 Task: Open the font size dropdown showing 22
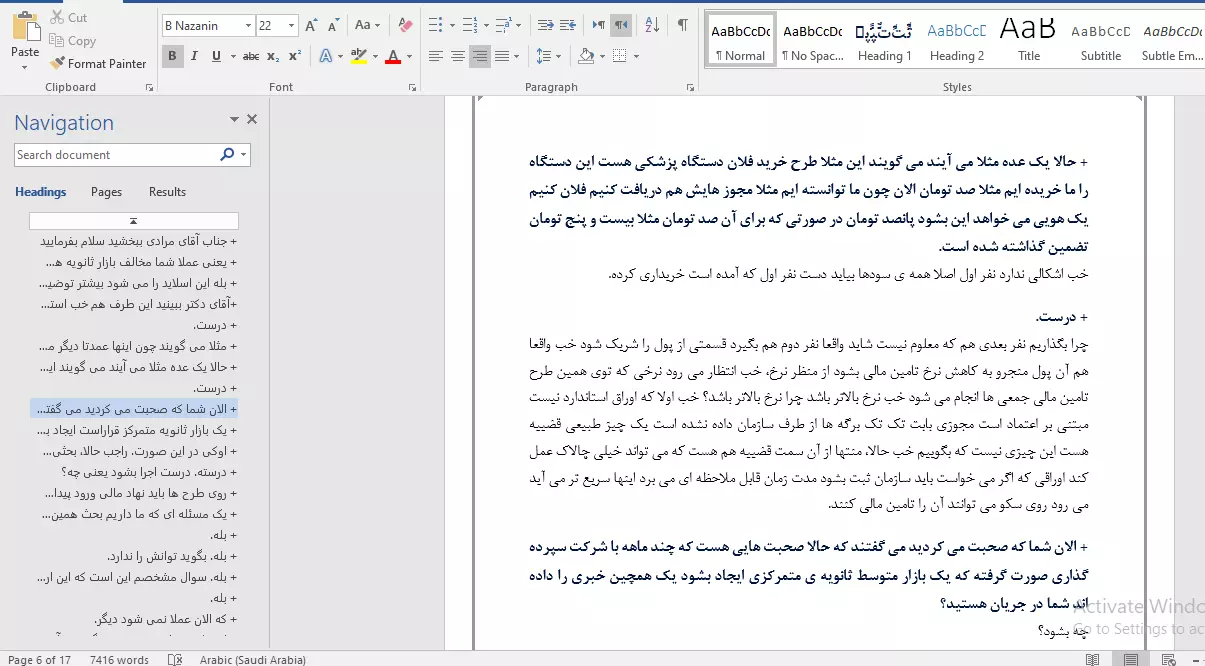point(291,25)
